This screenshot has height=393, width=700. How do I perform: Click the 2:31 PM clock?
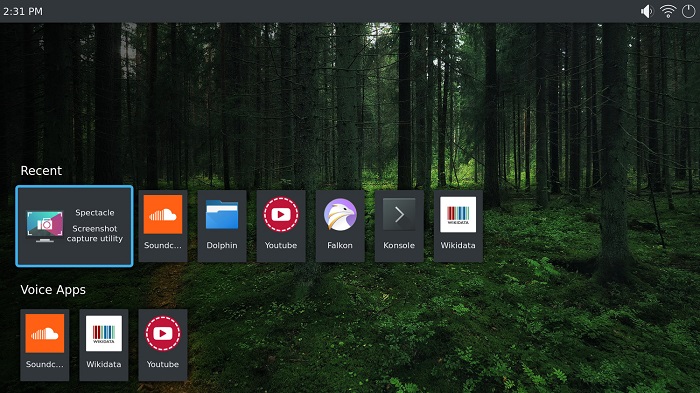[23, 12]
